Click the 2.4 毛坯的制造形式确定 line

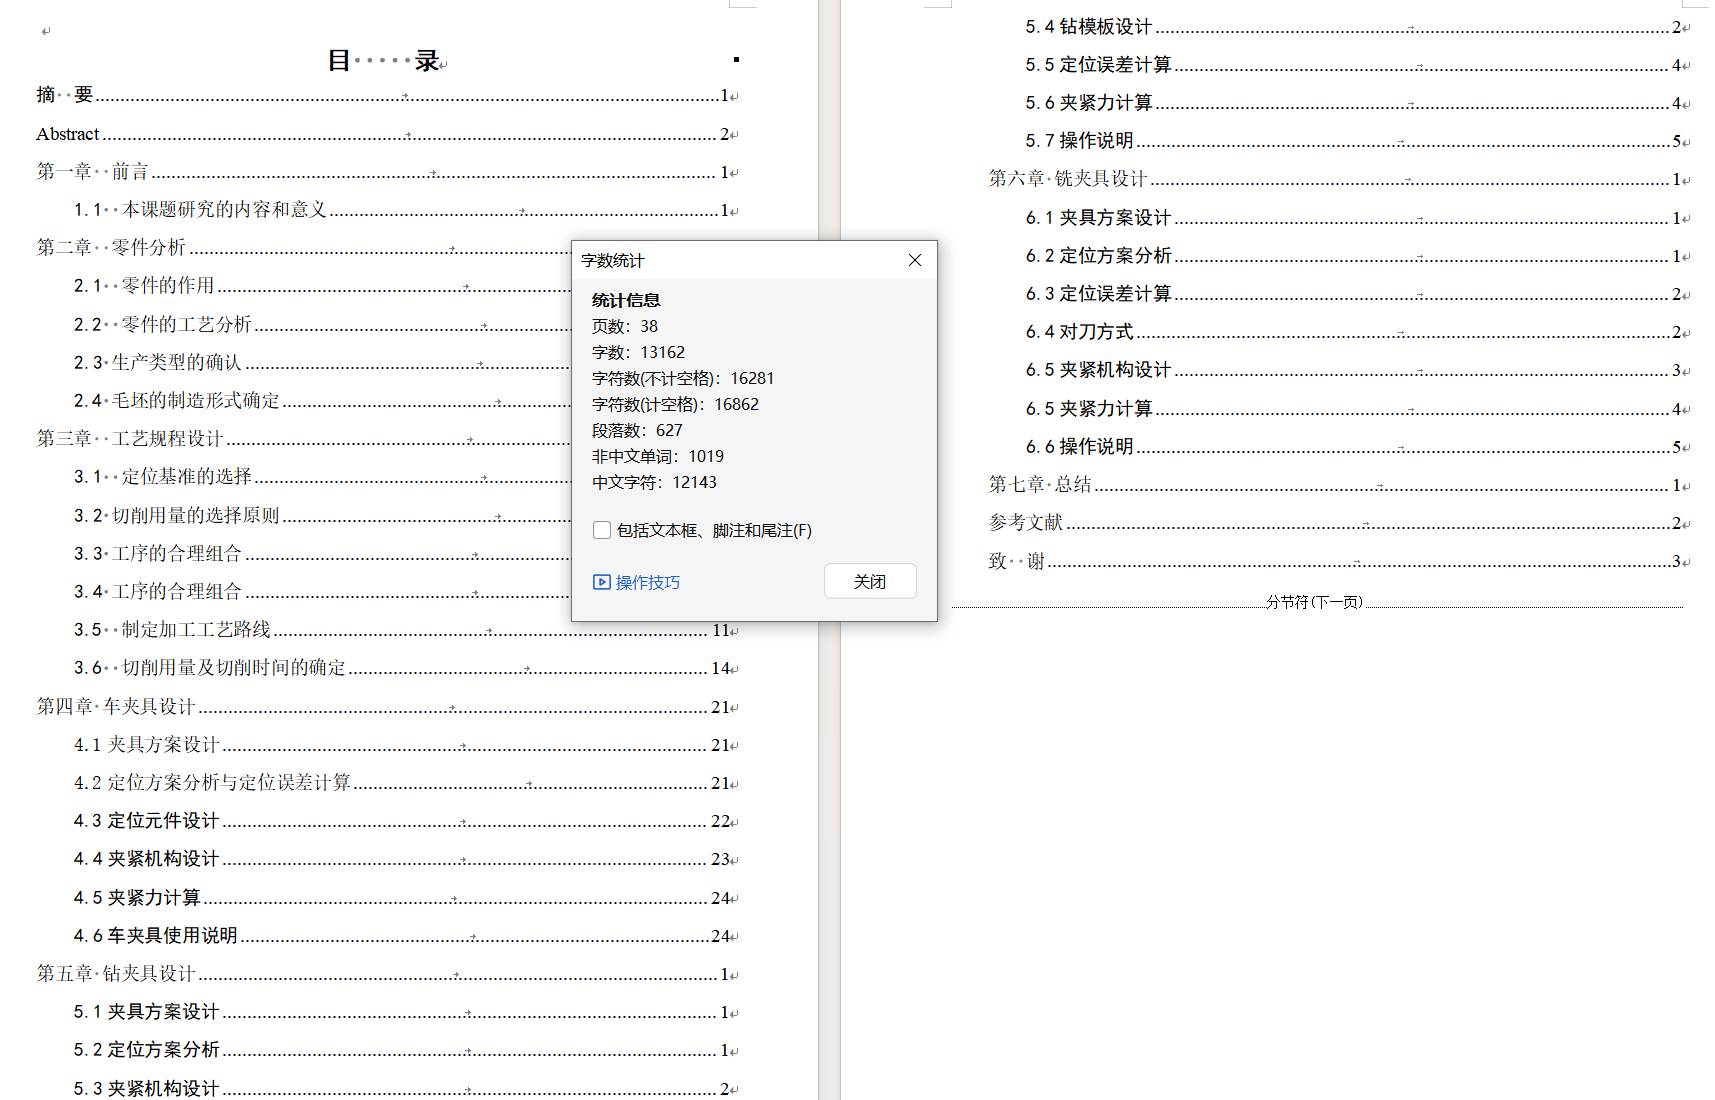point(322,400)
